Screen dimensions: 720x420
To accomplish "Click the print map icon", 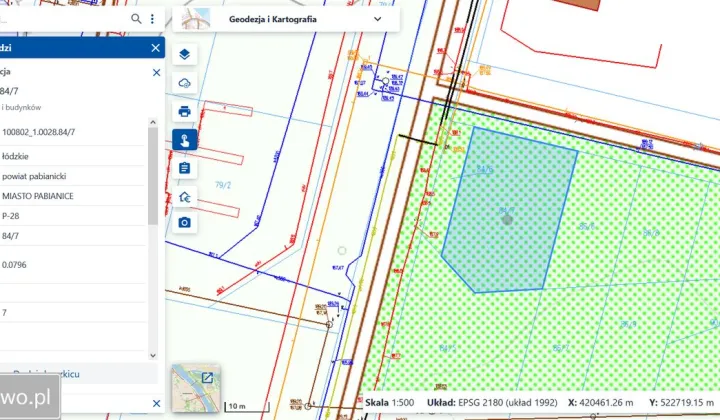I will point(185,112).
